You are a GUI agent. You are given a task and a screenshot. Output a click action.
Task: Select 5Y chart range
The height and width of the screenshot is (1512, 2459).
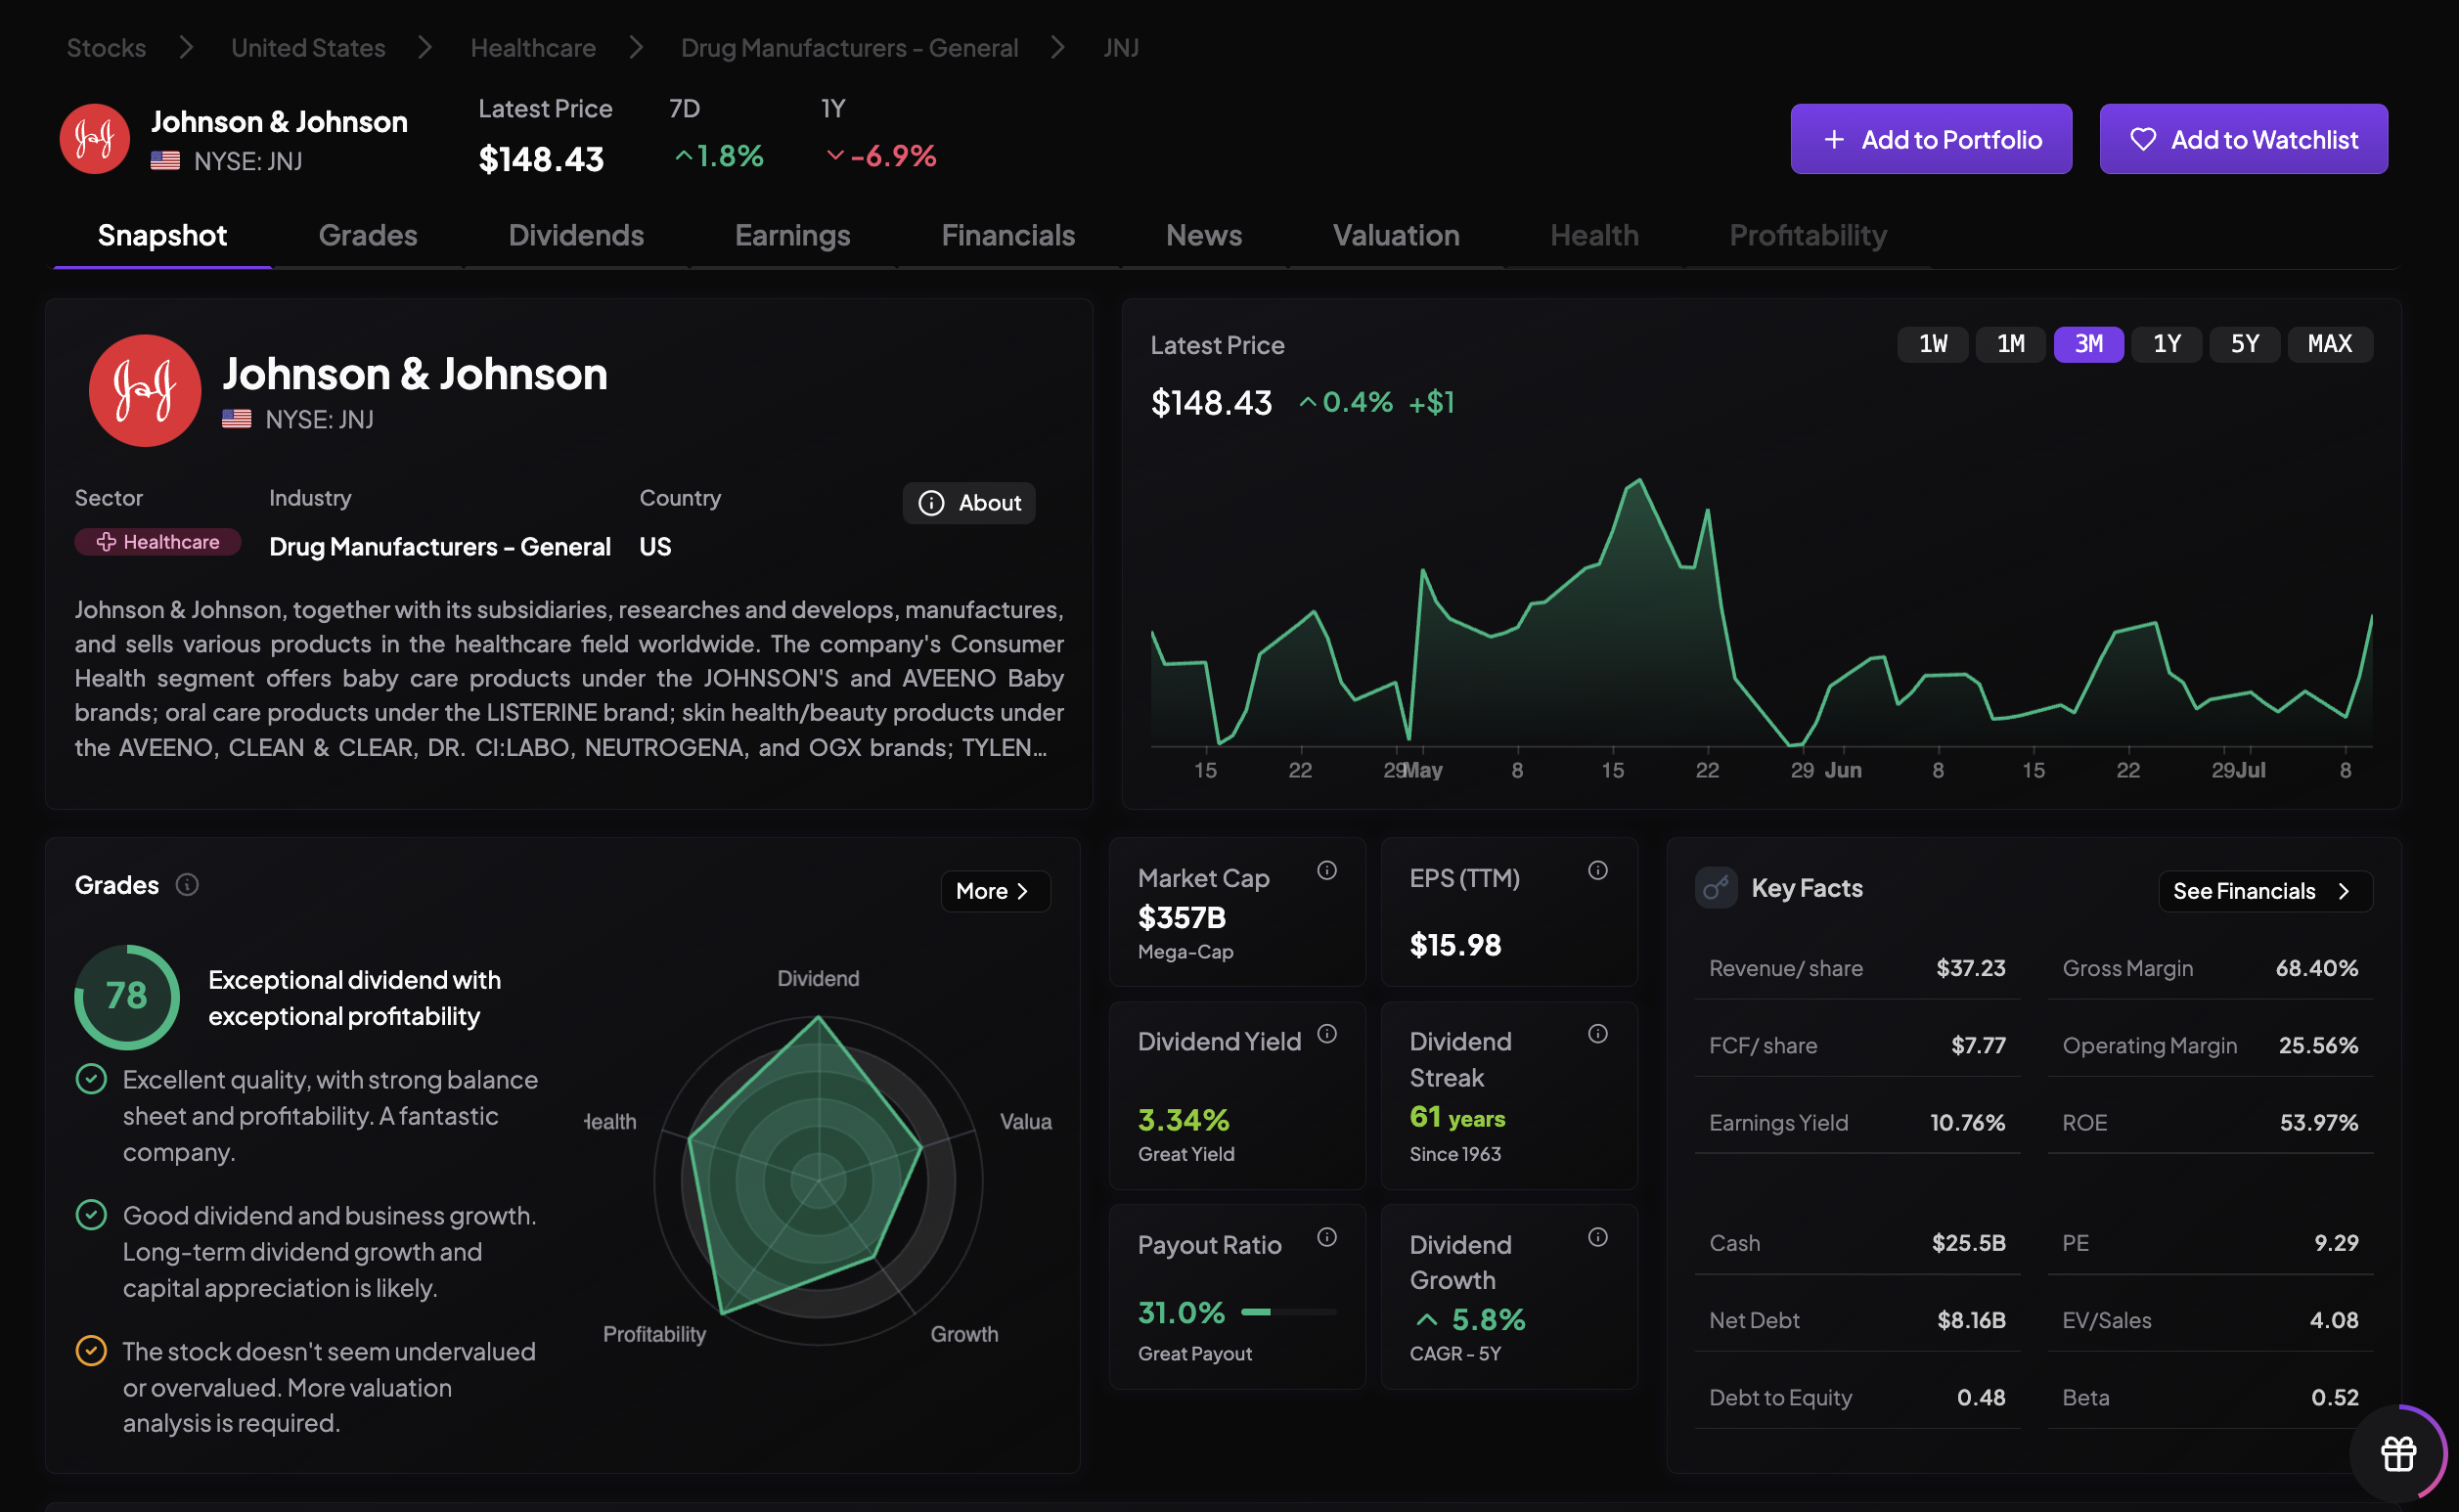(2244, 344)
